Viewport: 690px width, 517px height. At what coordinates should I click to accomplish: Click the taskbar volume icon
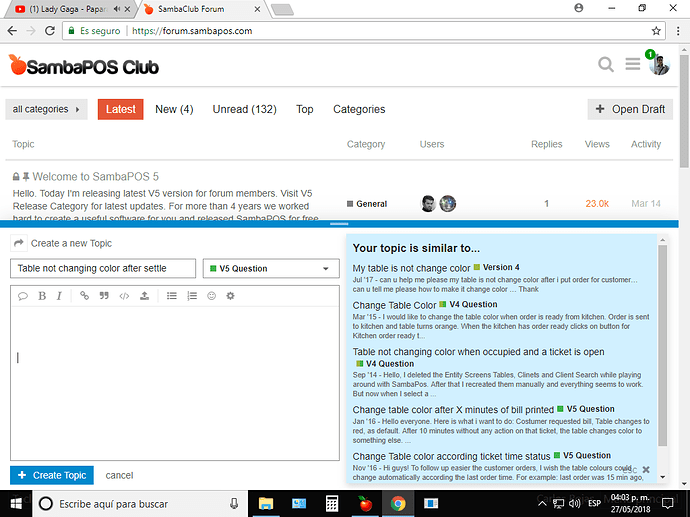point(574,503)
